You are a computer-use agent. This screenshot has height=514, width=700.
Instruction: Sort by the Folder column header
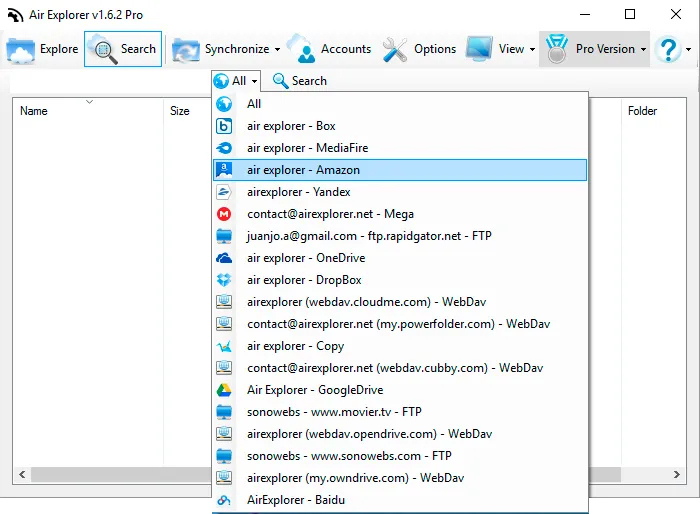[x=642, y=111]
